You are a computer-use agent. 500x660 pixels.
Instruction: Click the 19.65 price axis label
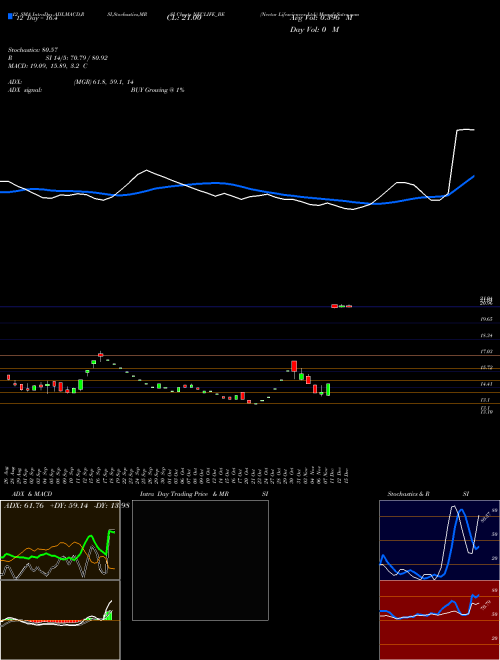coord(487,319)
